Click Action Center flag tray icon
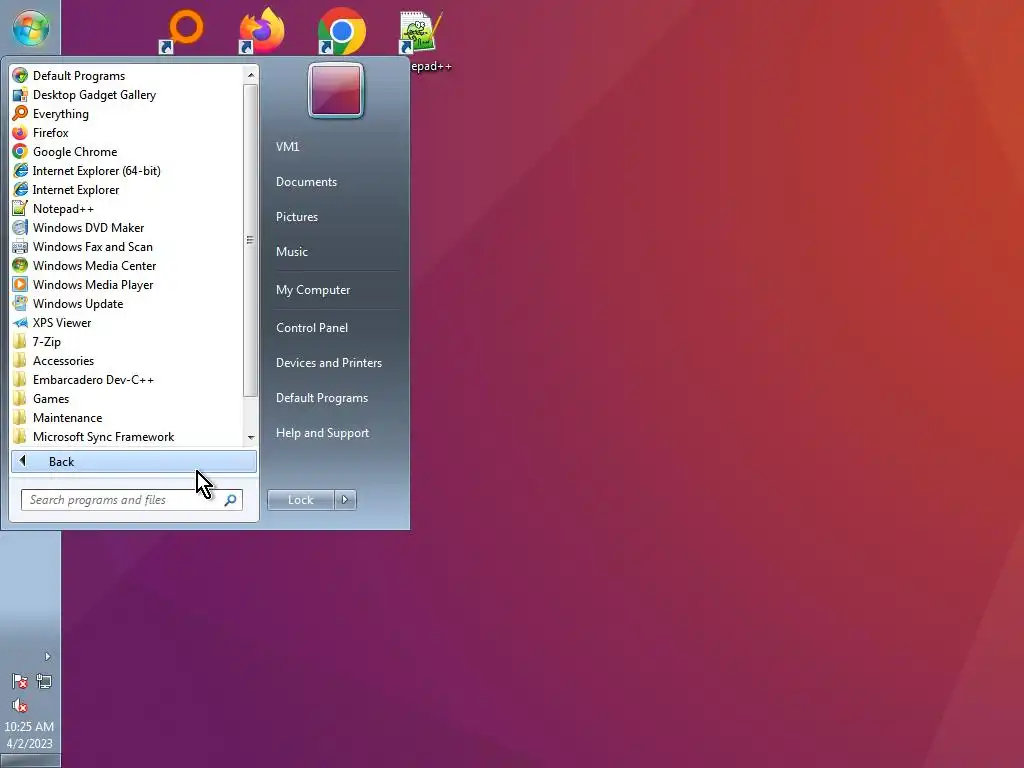 [x=20, y=682]
